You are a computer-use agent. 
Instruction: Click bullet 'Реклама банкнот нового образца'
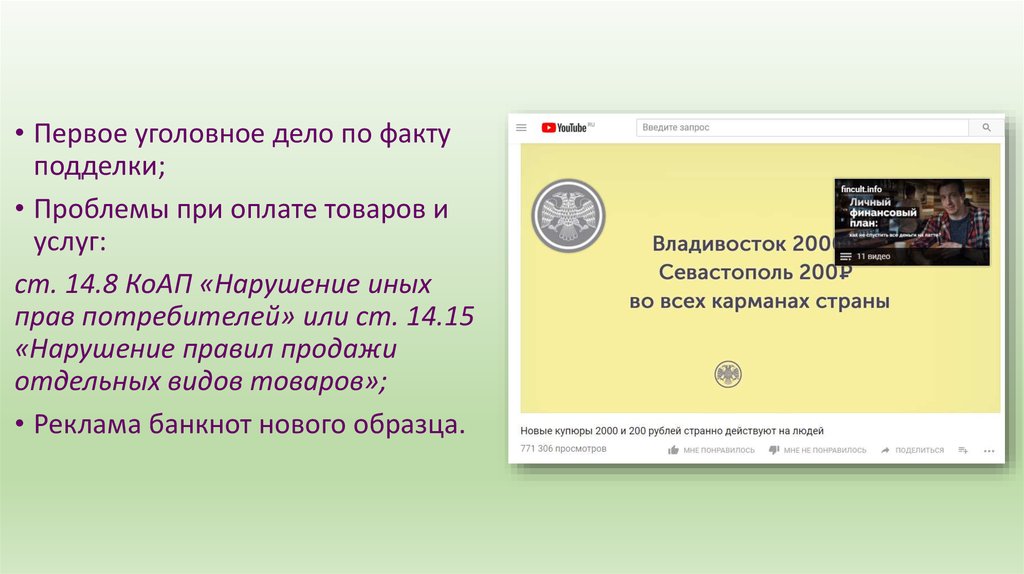[x=249, y=424]
